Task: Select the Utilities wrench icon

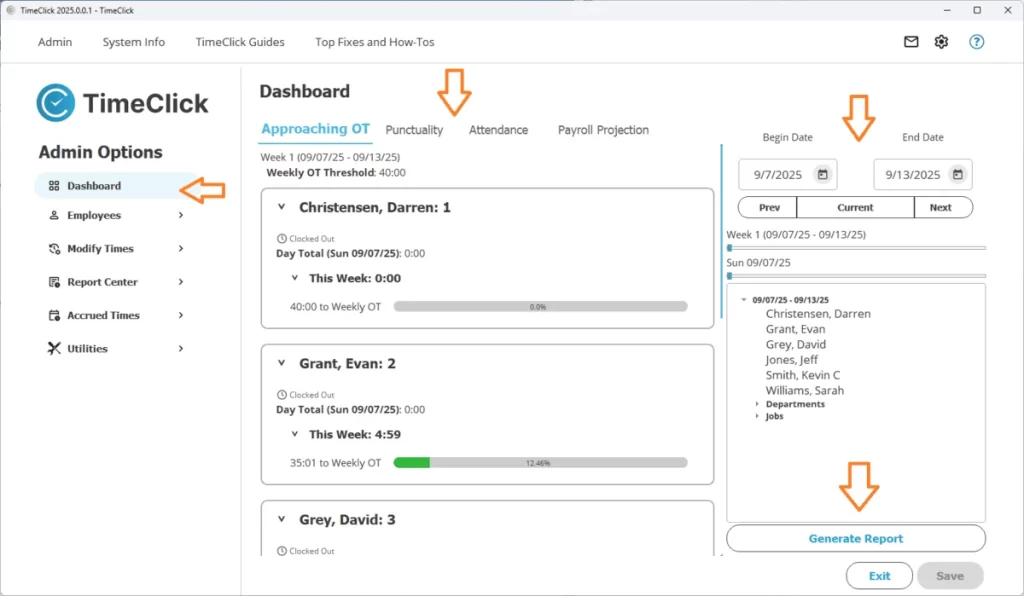Action: tap(55, 348)
